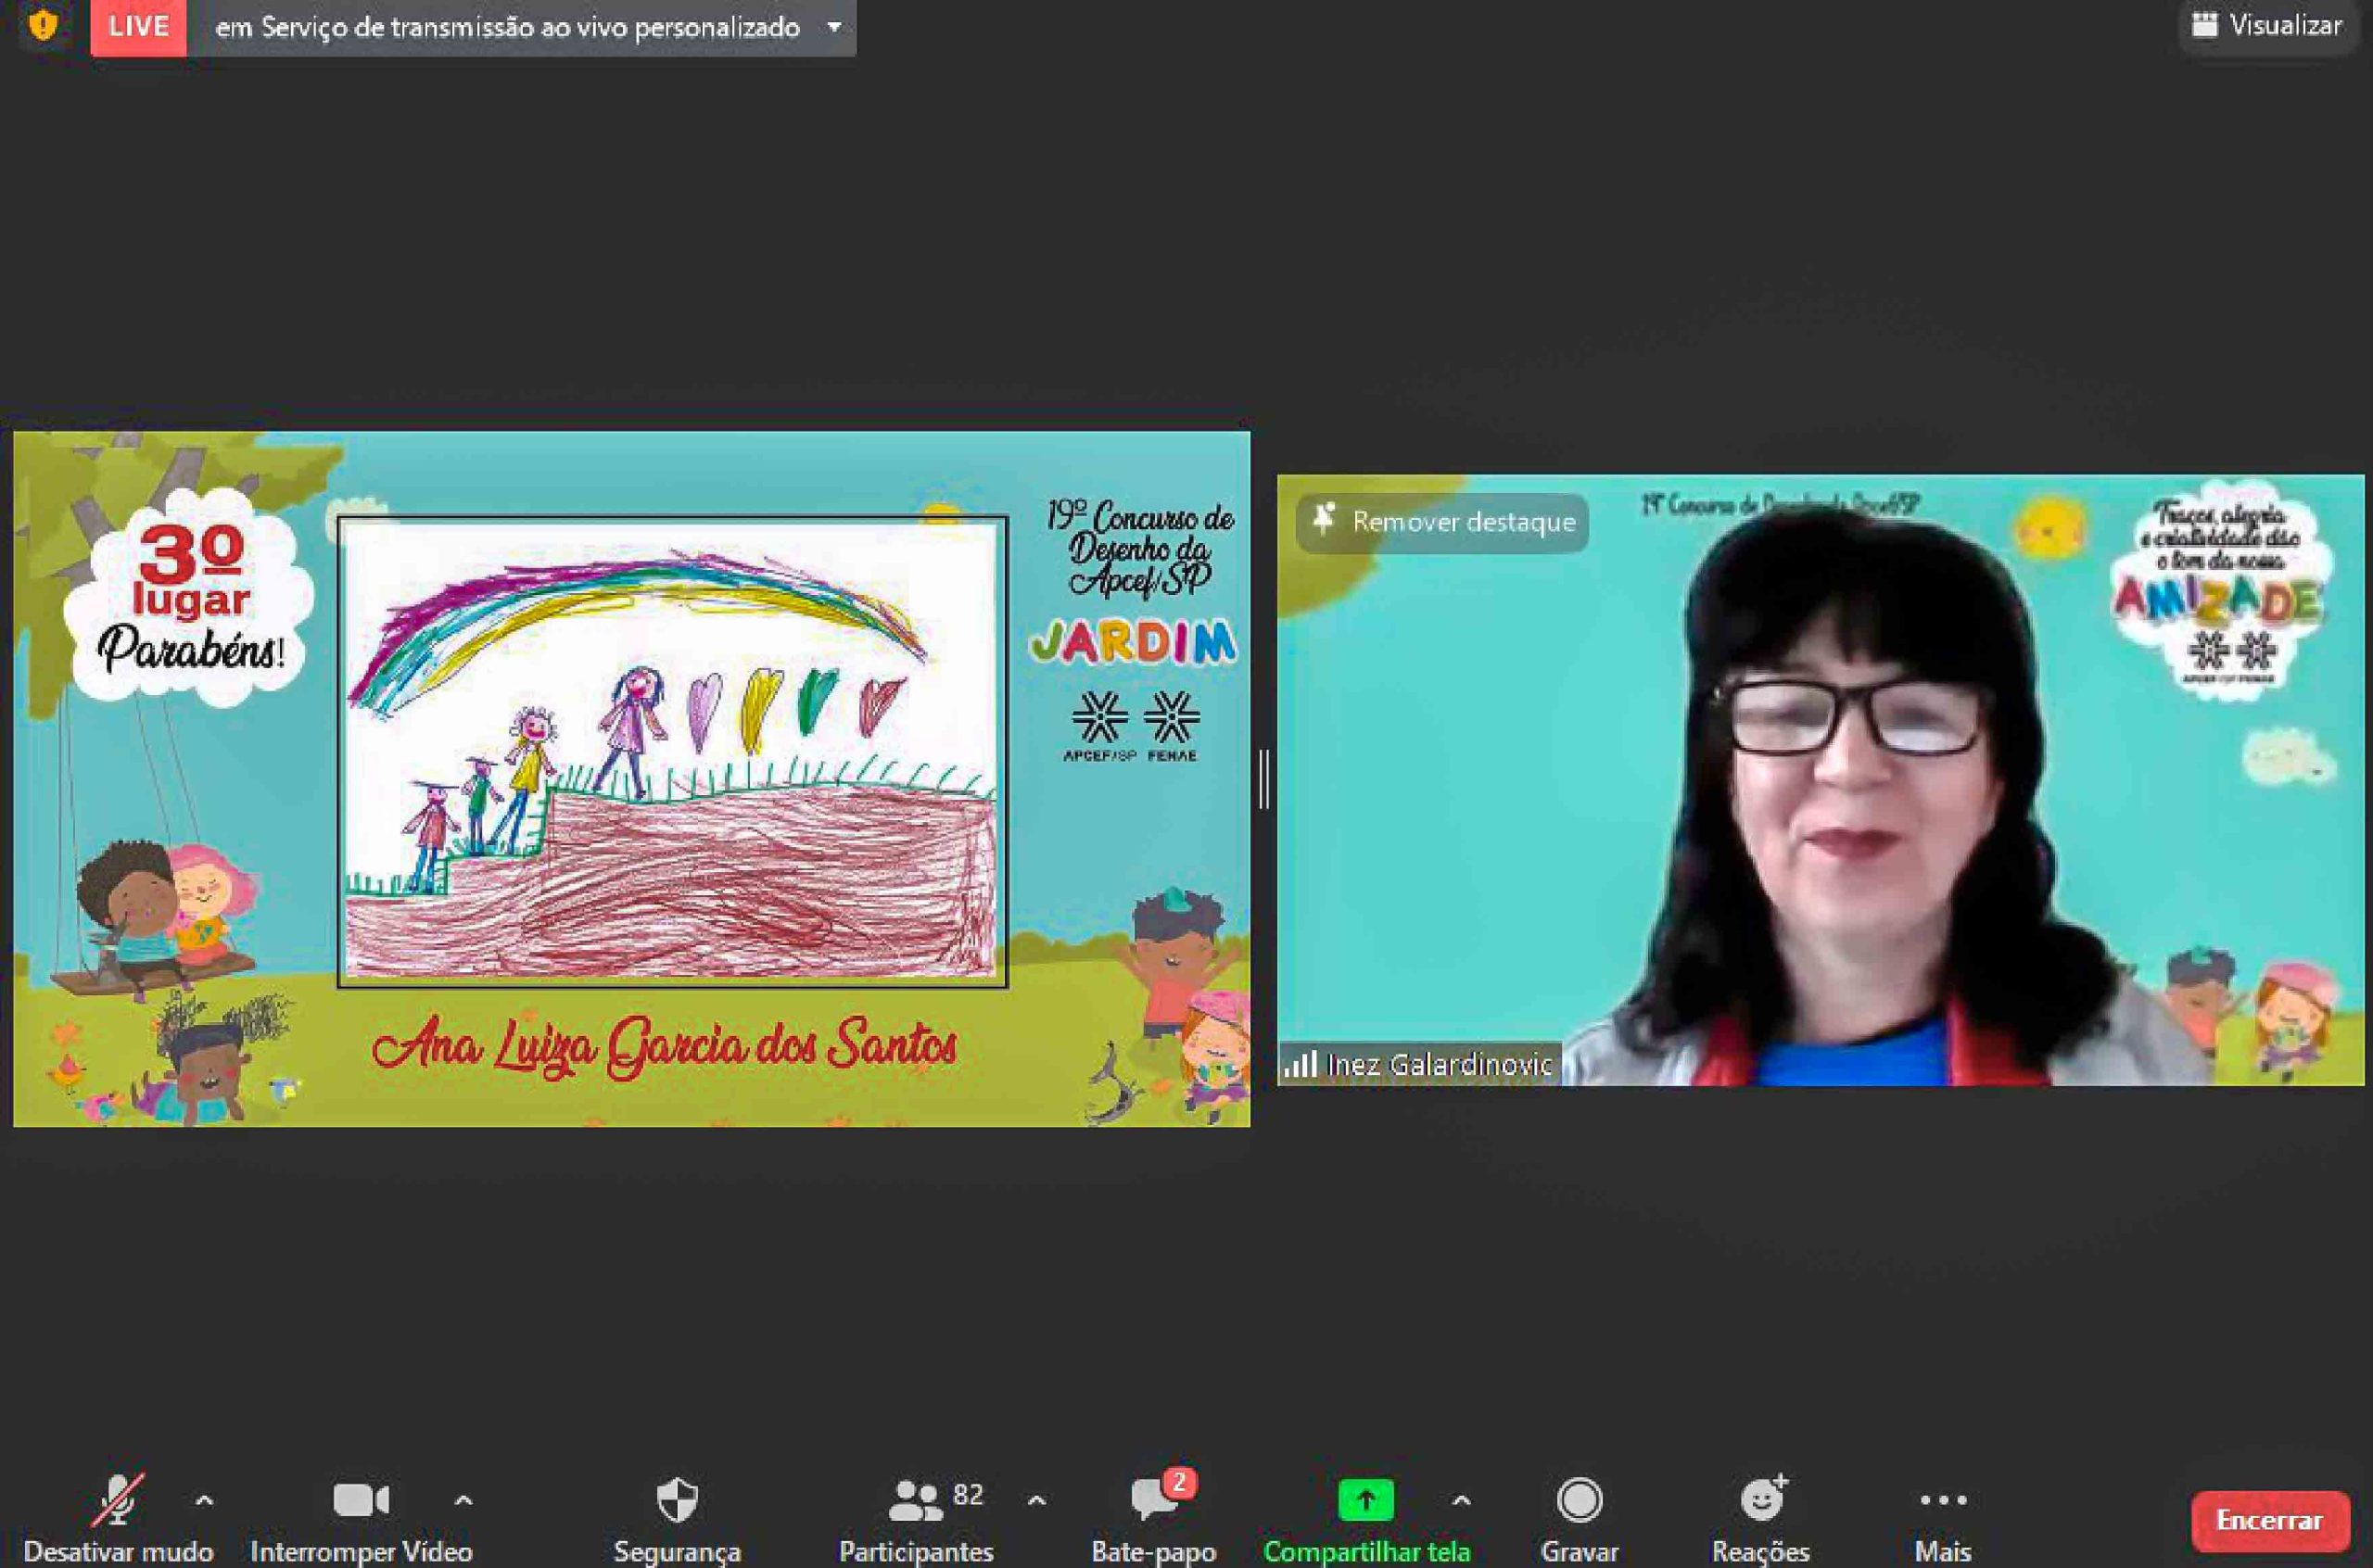Click the red LIVE indicator label
This screenshot has height=1568, width=2373.
click(138, 26)
